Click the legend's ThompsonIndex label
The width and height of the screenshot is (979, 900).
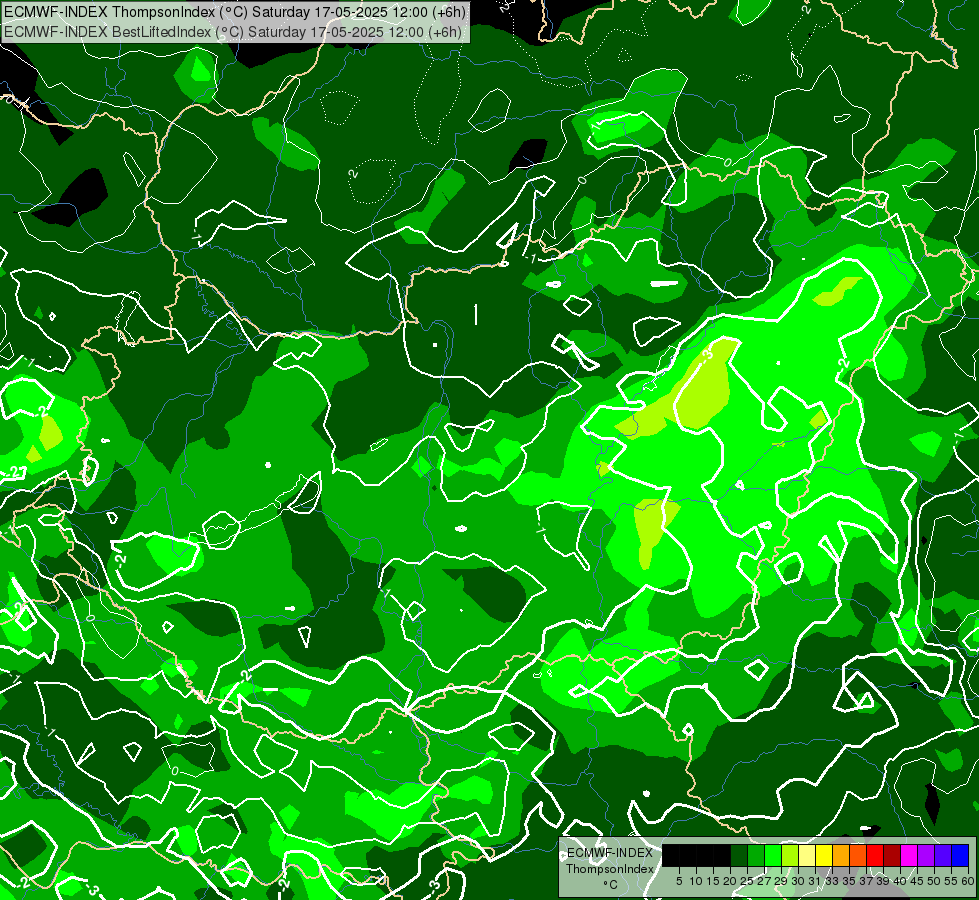(x=610, y=869)
